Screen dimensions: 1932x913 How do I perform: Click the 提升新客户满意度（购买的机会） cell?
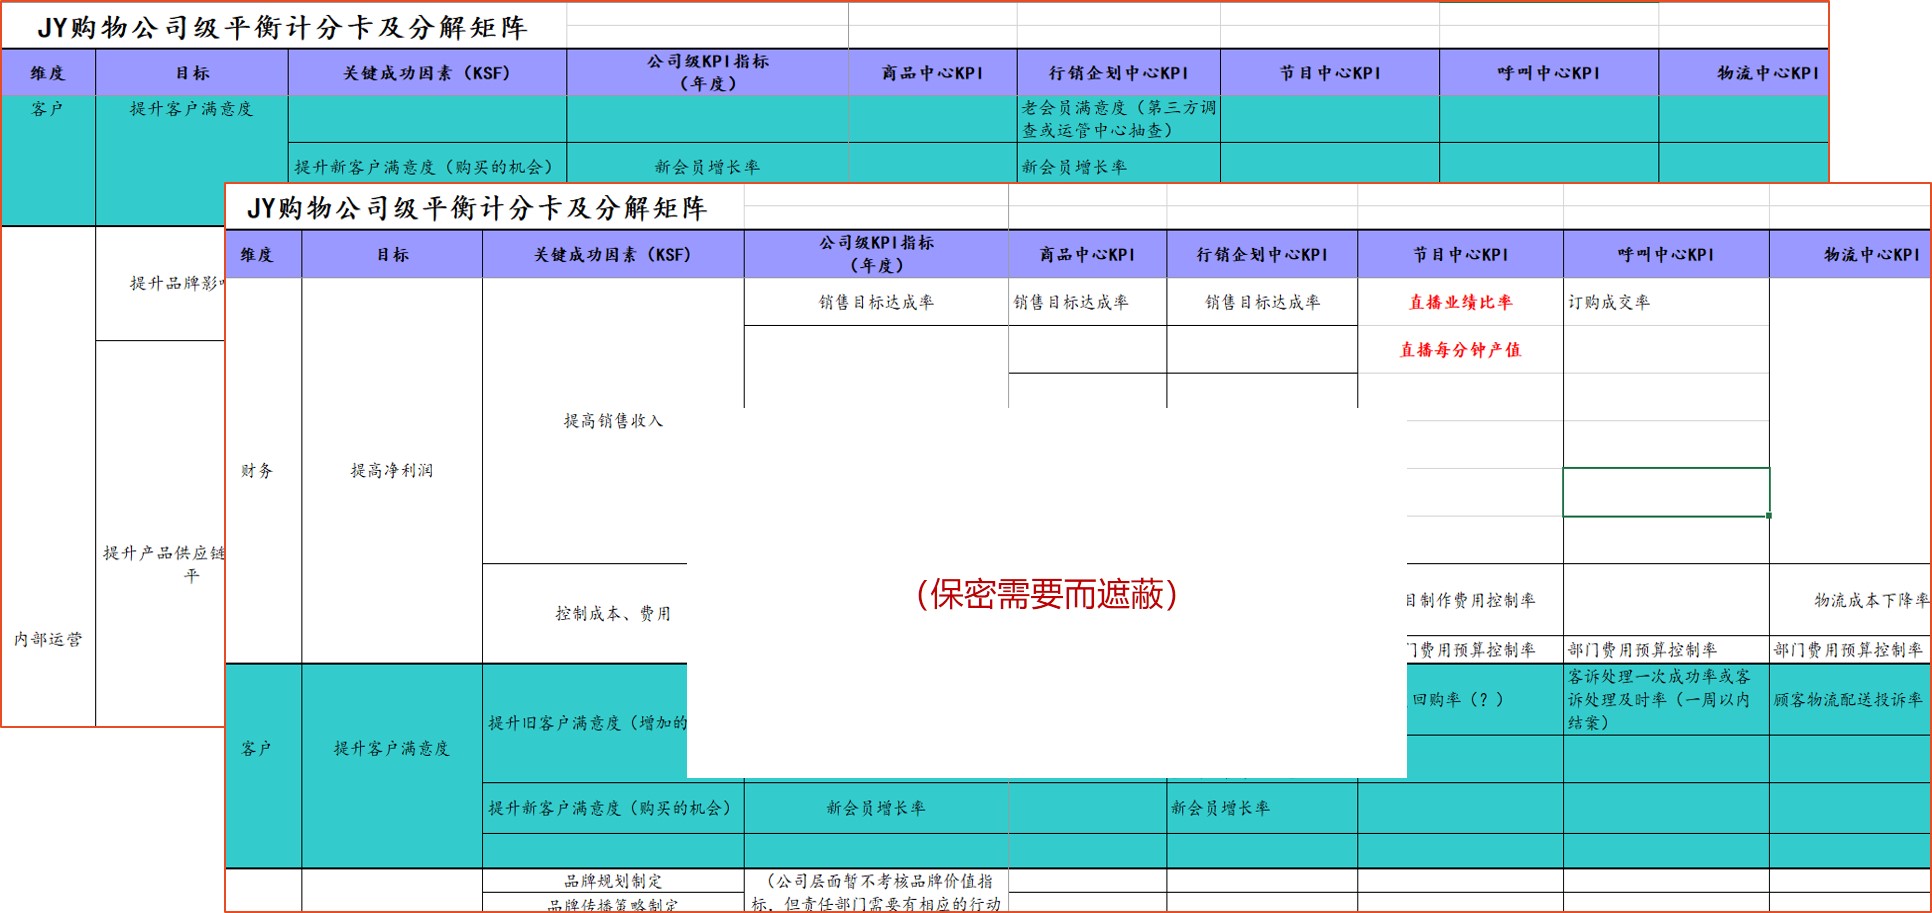(612, 808)
